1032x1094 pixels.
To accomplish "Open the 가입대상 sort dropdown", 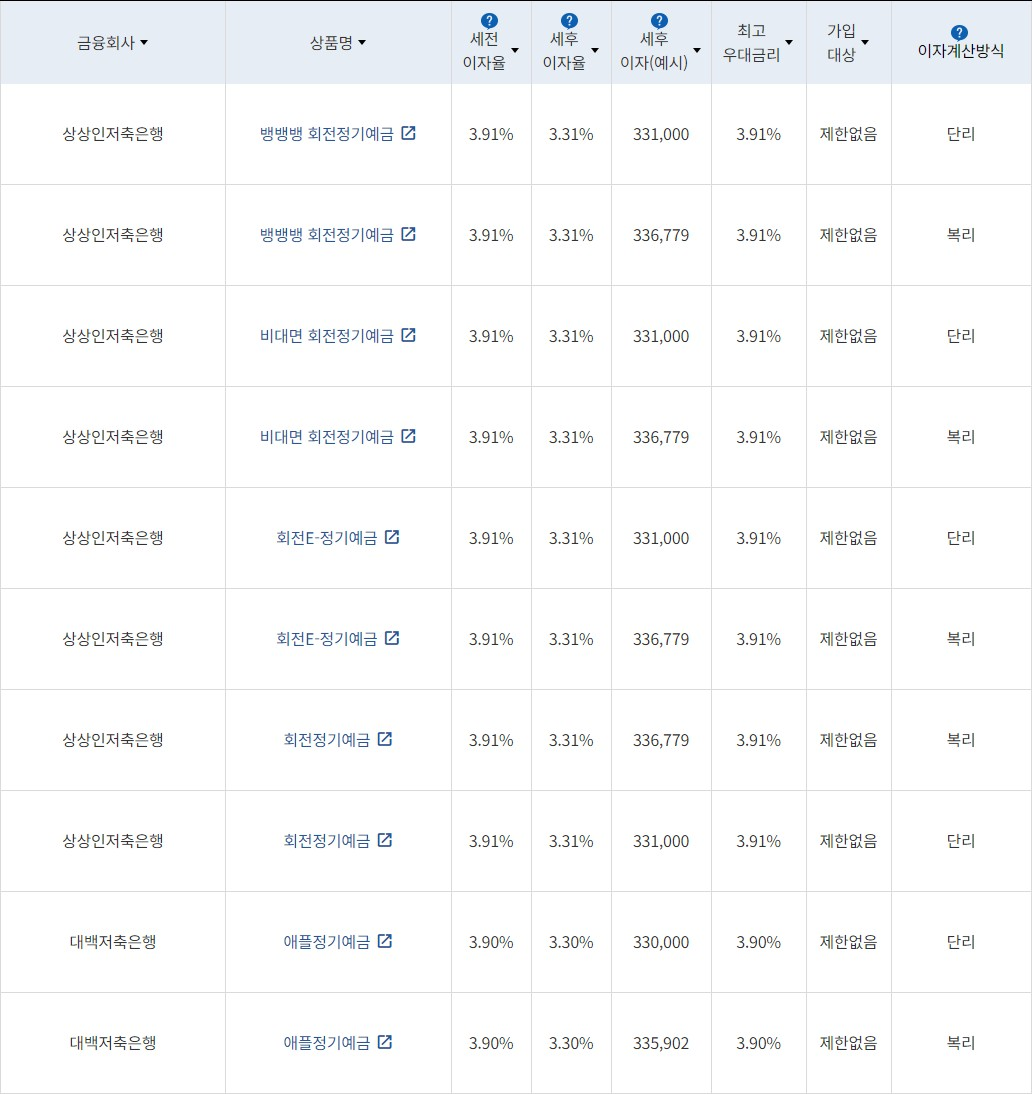I will pos(866,44).
